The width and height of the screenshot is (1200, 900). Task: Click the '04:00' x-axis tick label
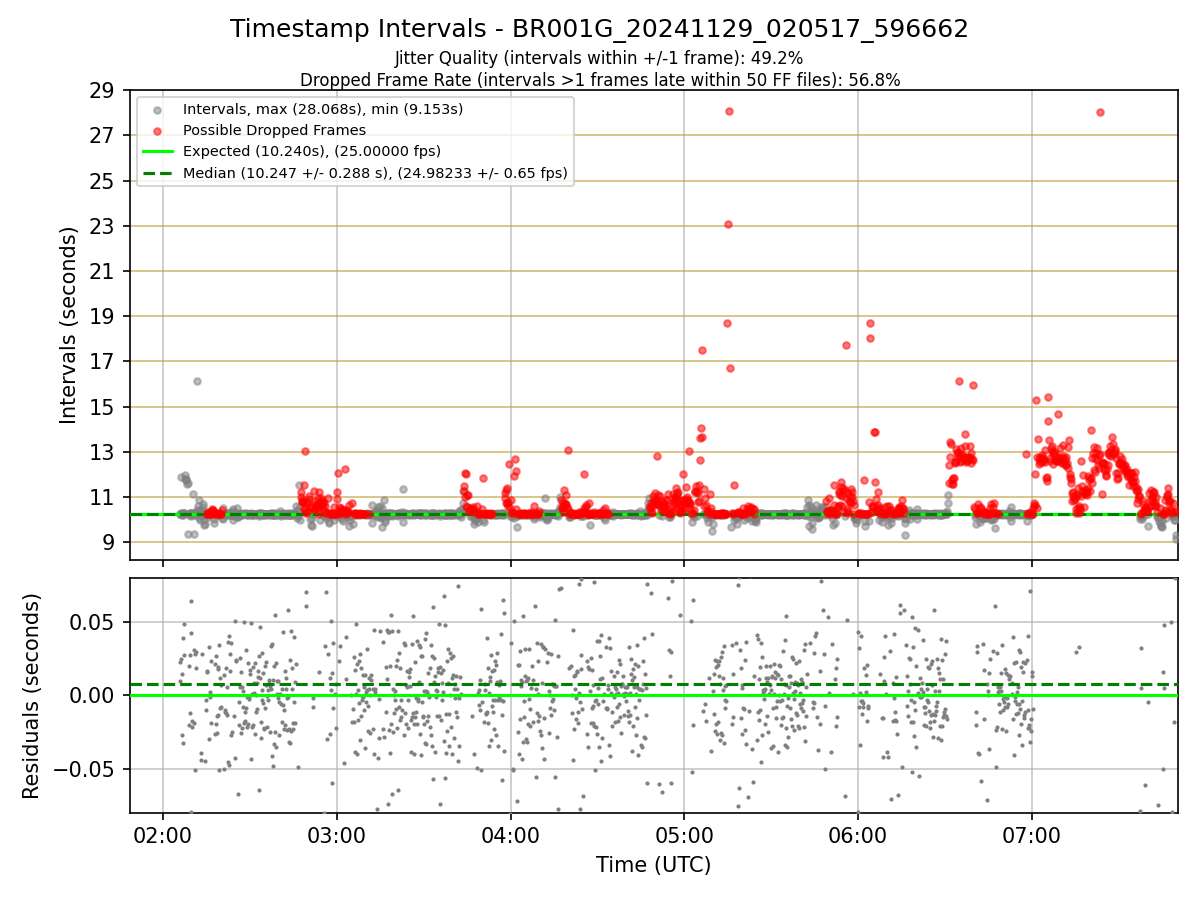tap(511, 833)
